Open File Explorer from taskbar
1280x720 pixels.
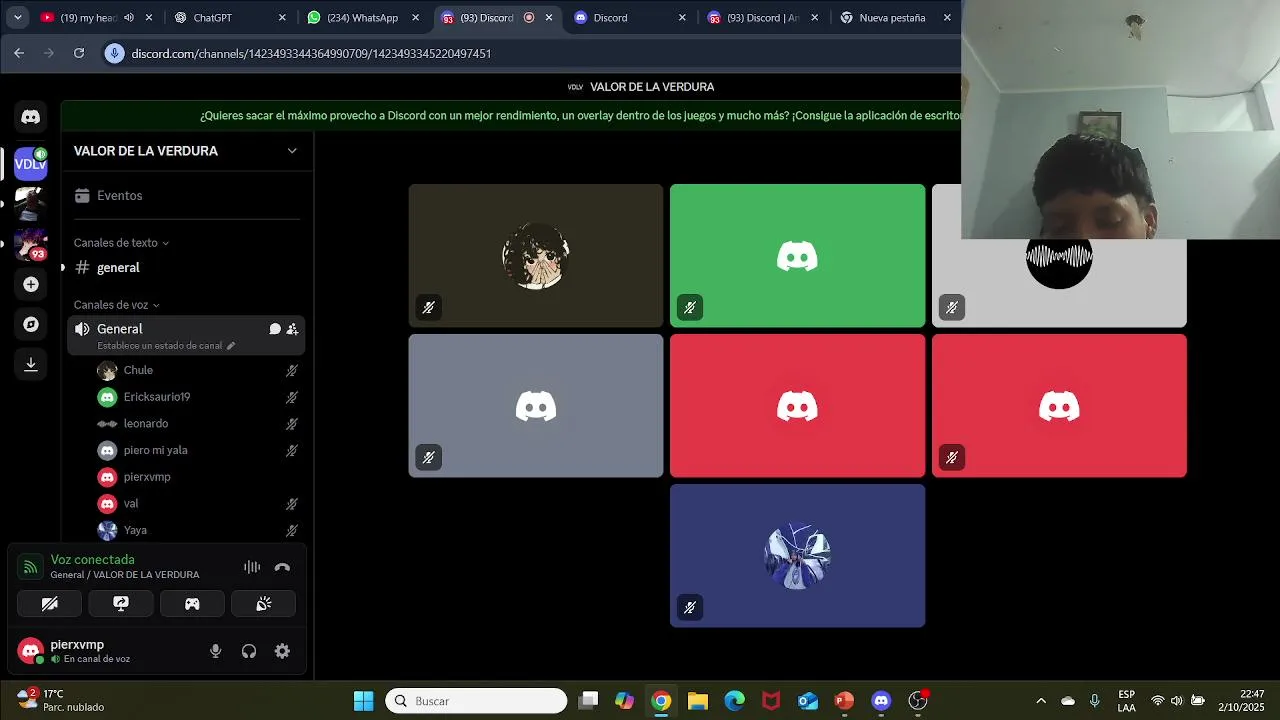click(x=698, y=701)
